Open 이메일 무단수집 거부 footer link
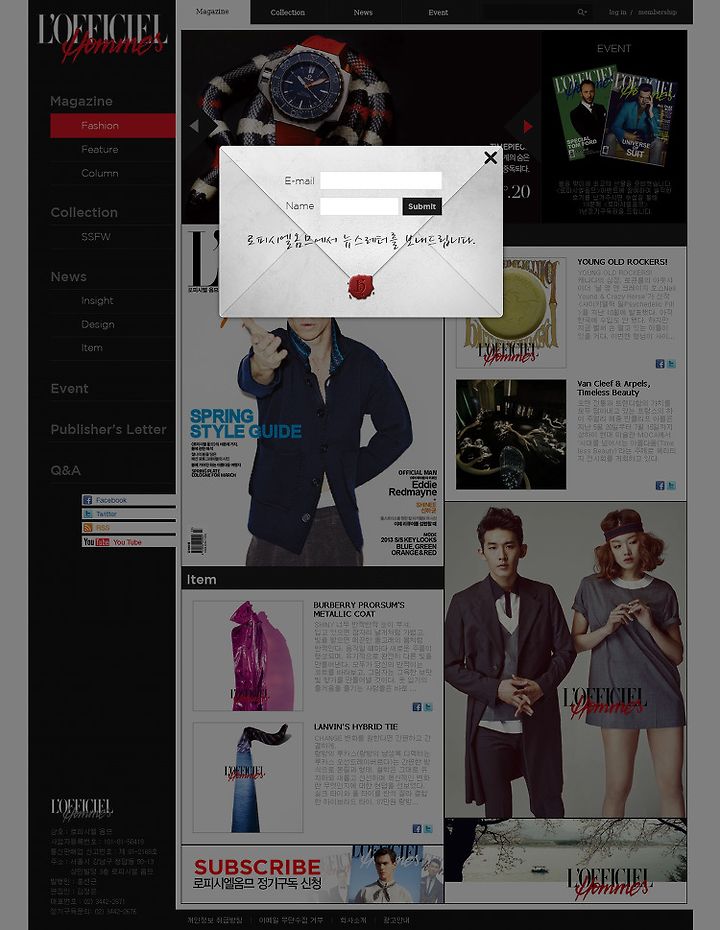The height and width of the screenshot is (930, 720). point(291,920)
